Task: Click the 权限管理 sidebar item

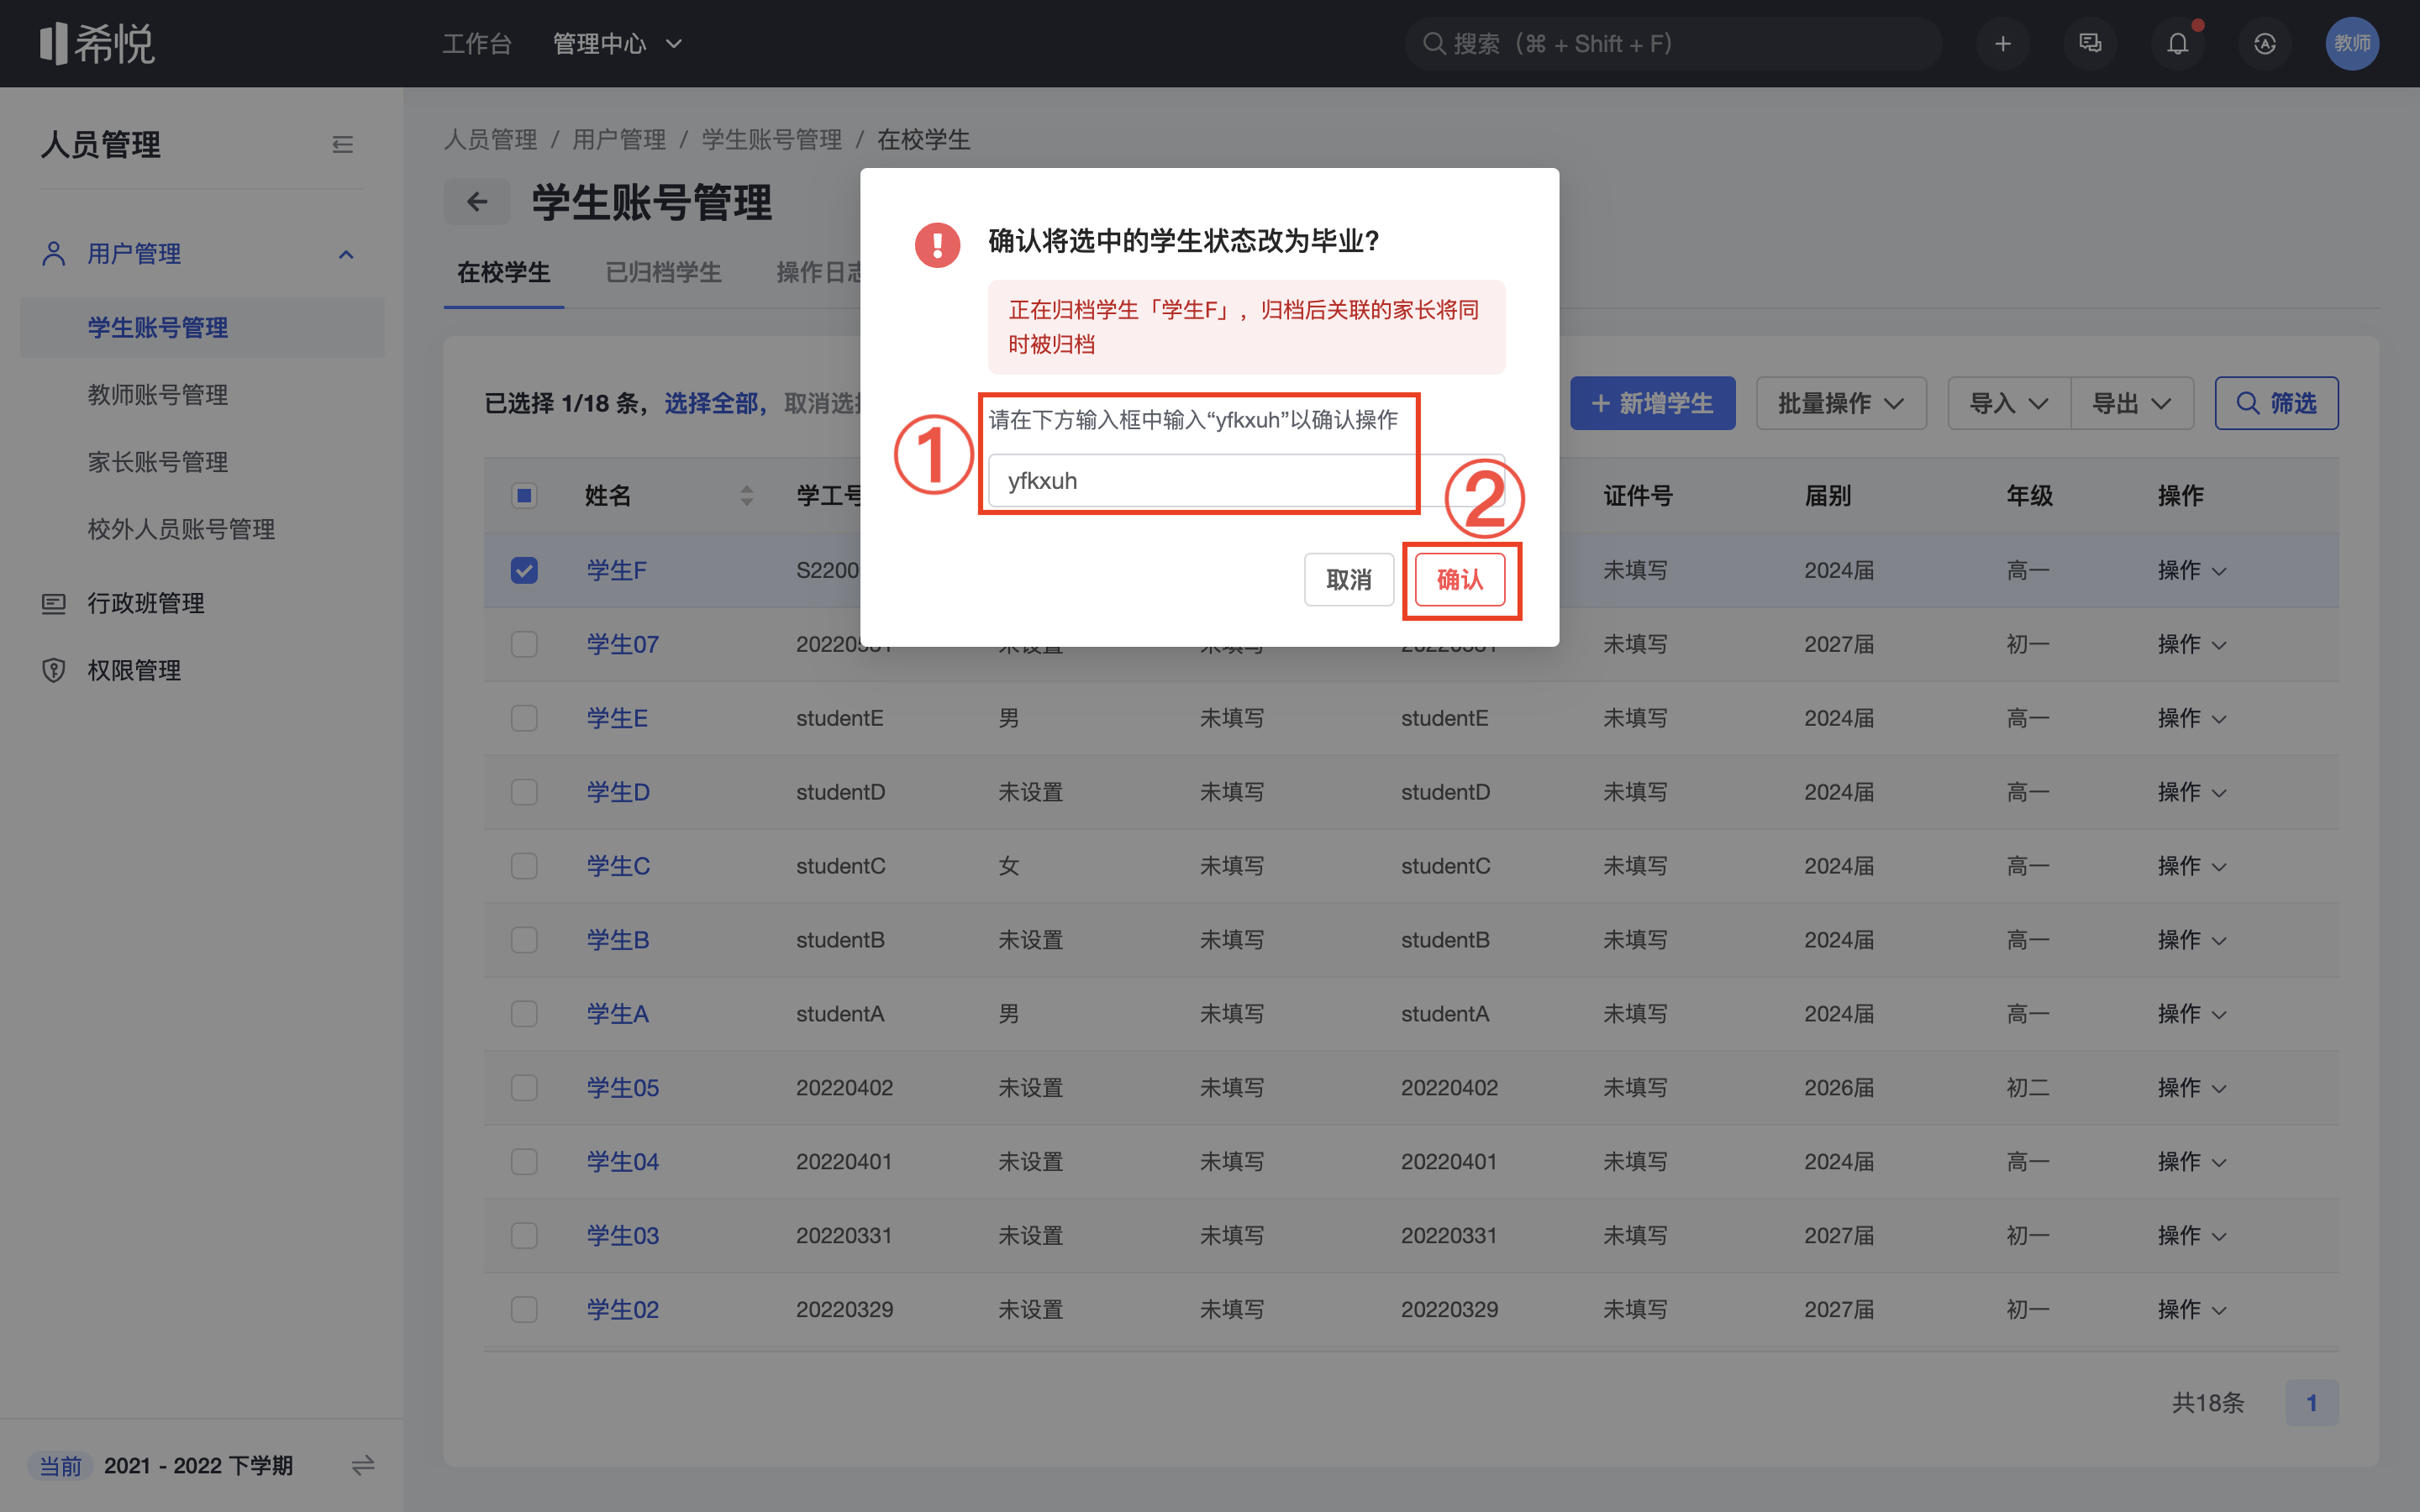Action: click(134, 670)
